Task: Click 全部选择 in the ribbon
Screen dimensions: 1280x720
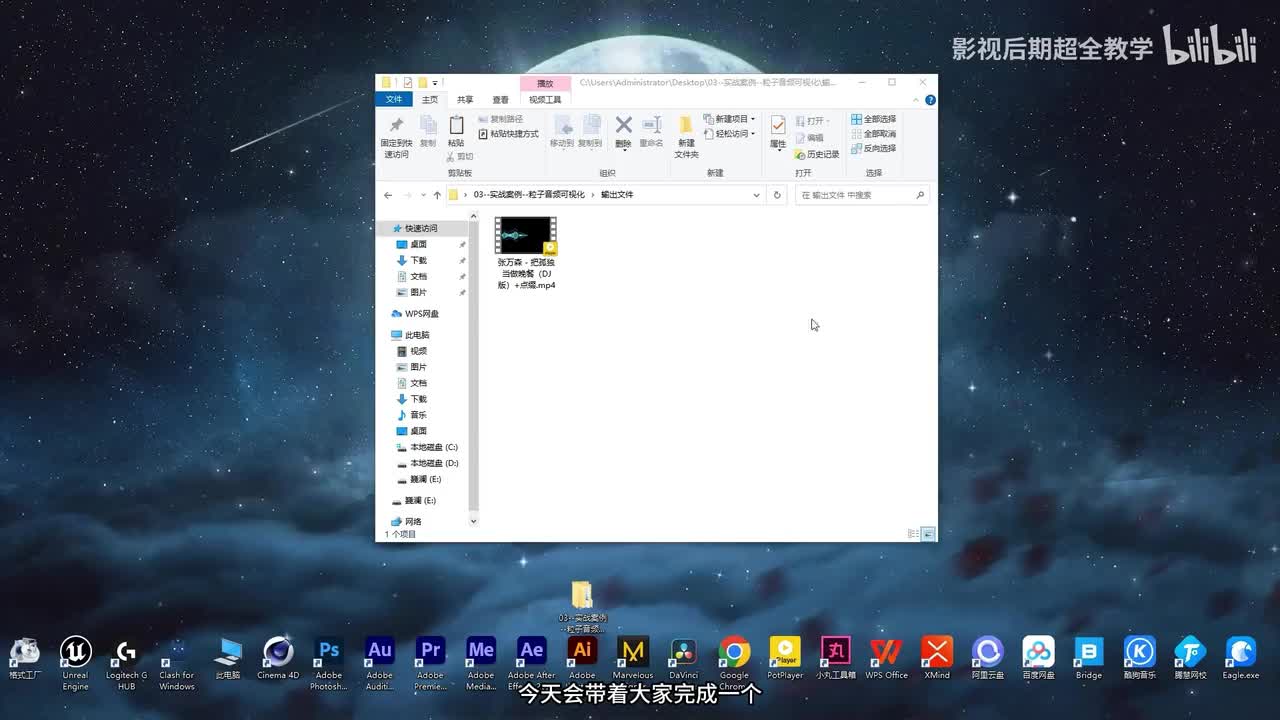Action: click(873, 119)
